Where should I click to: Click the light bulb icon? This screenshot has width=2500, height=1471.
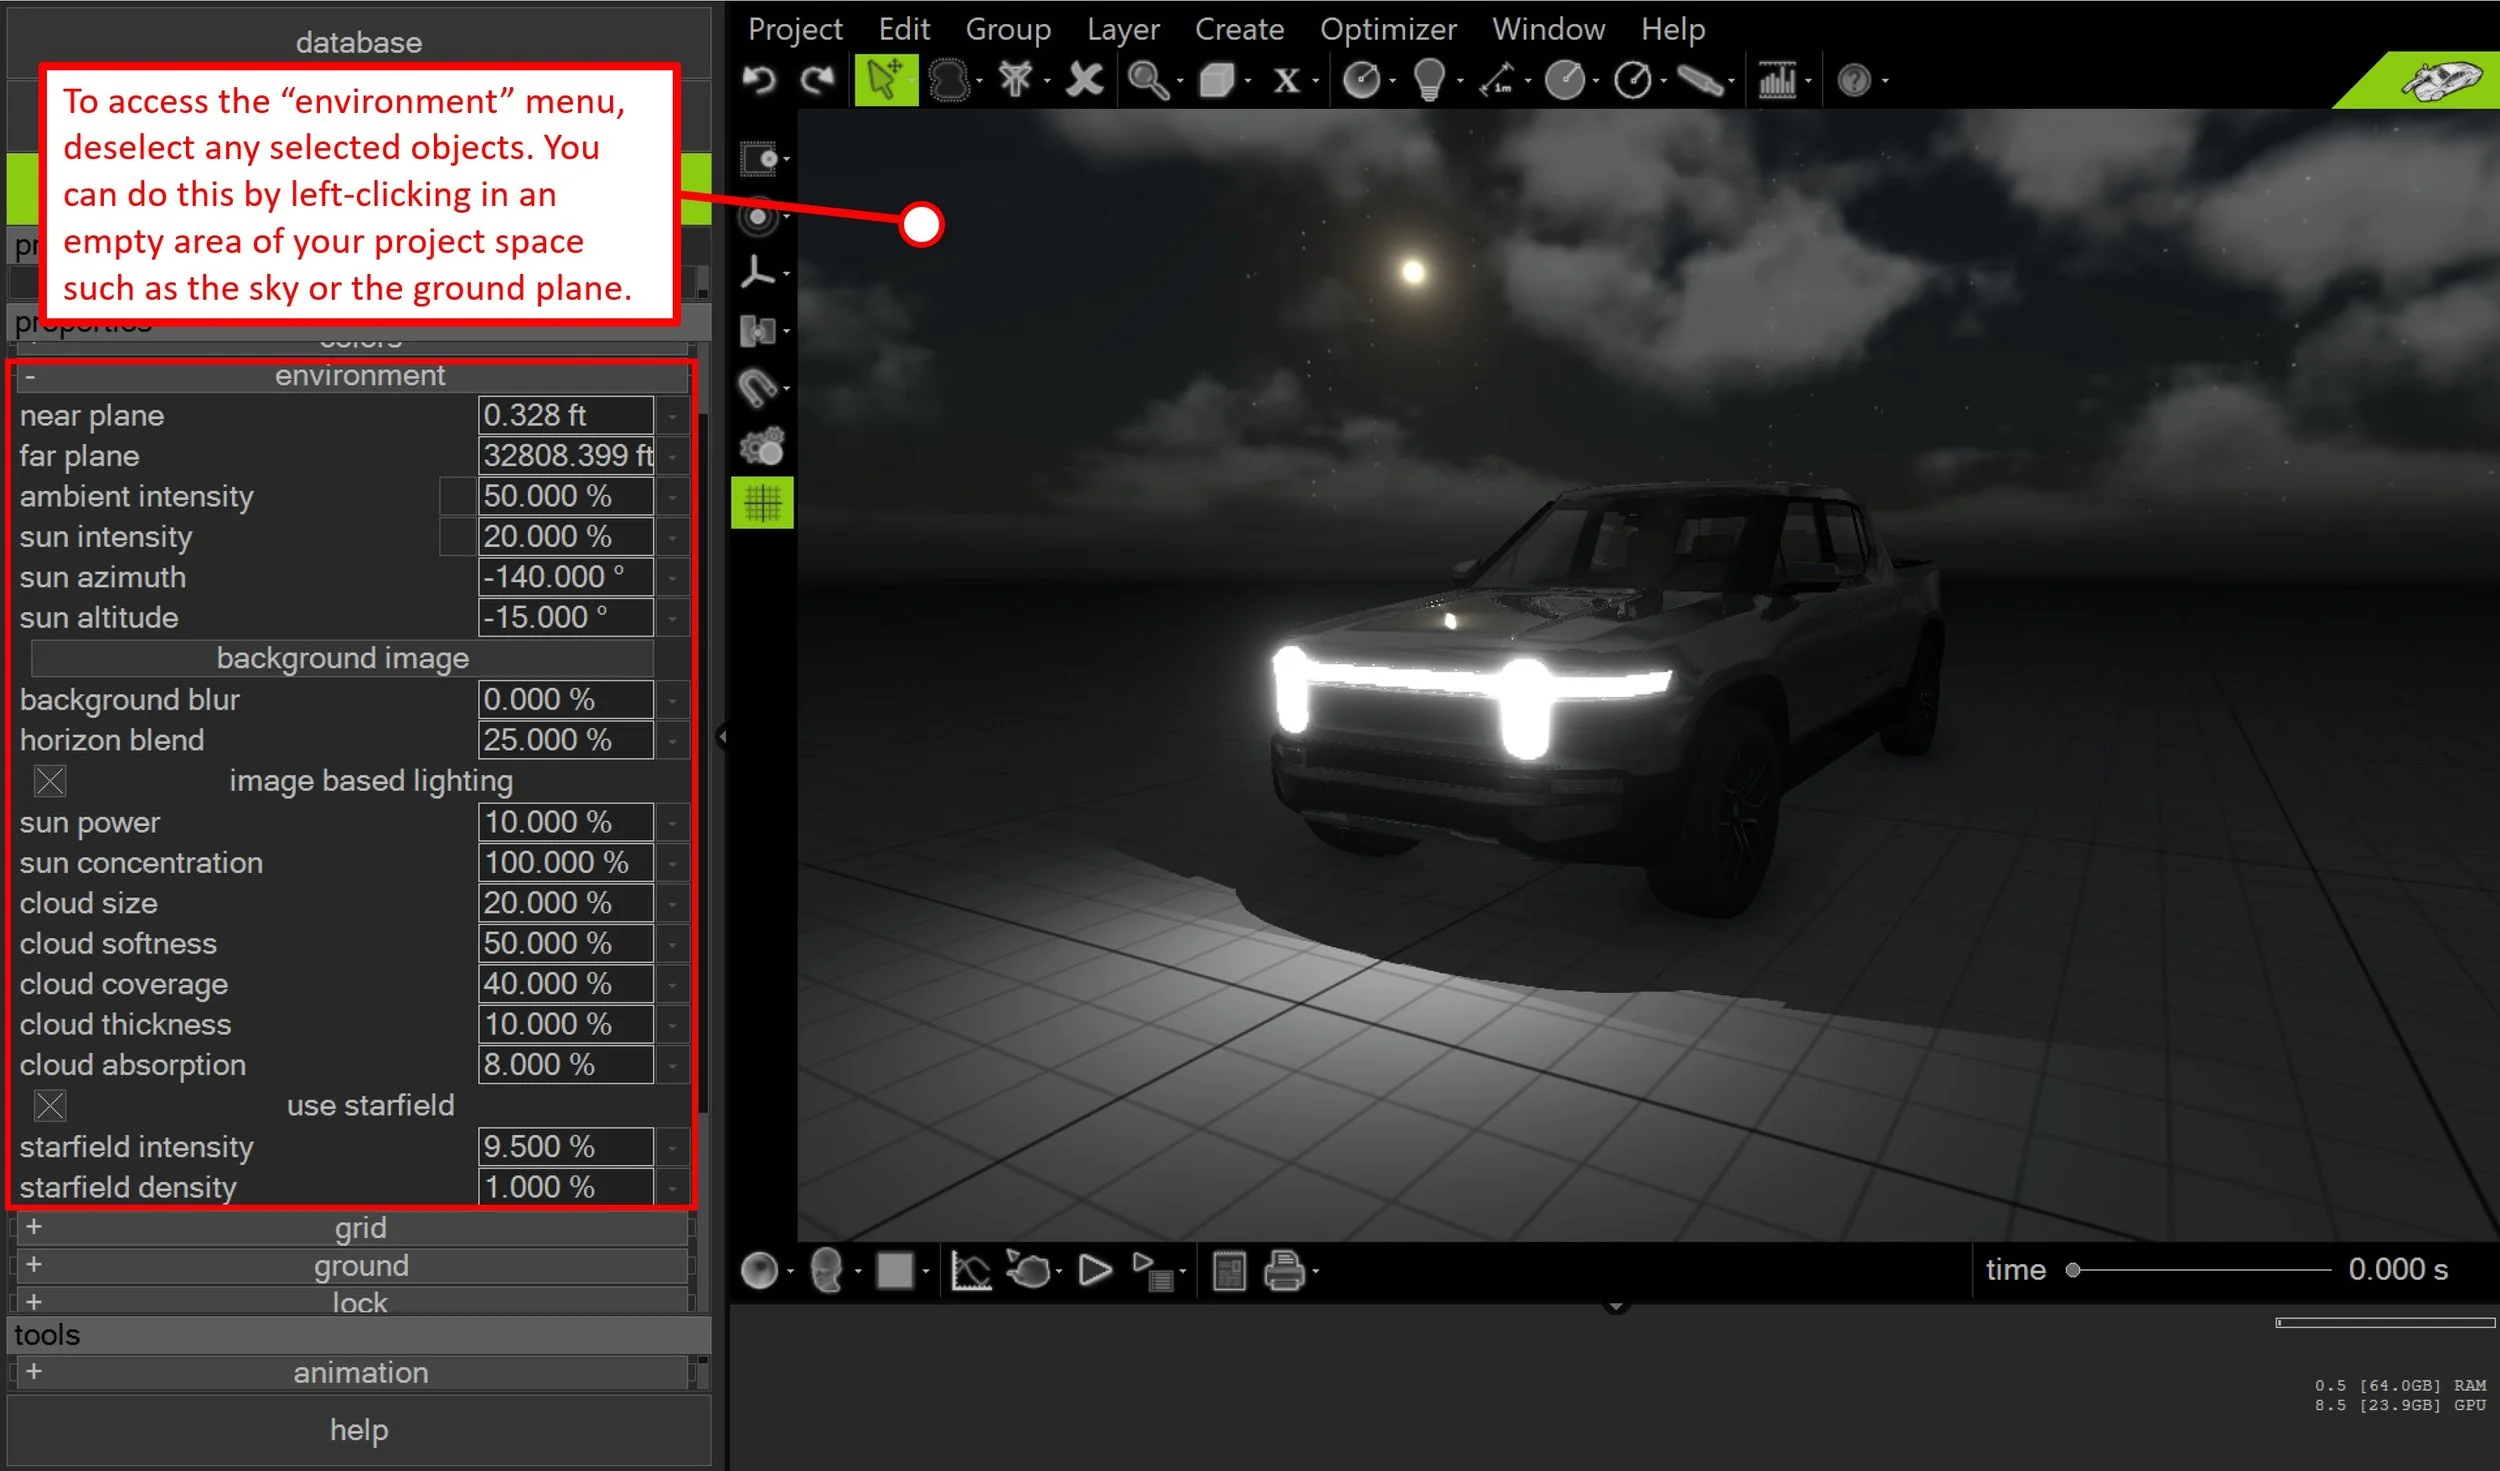point(1429,80)
